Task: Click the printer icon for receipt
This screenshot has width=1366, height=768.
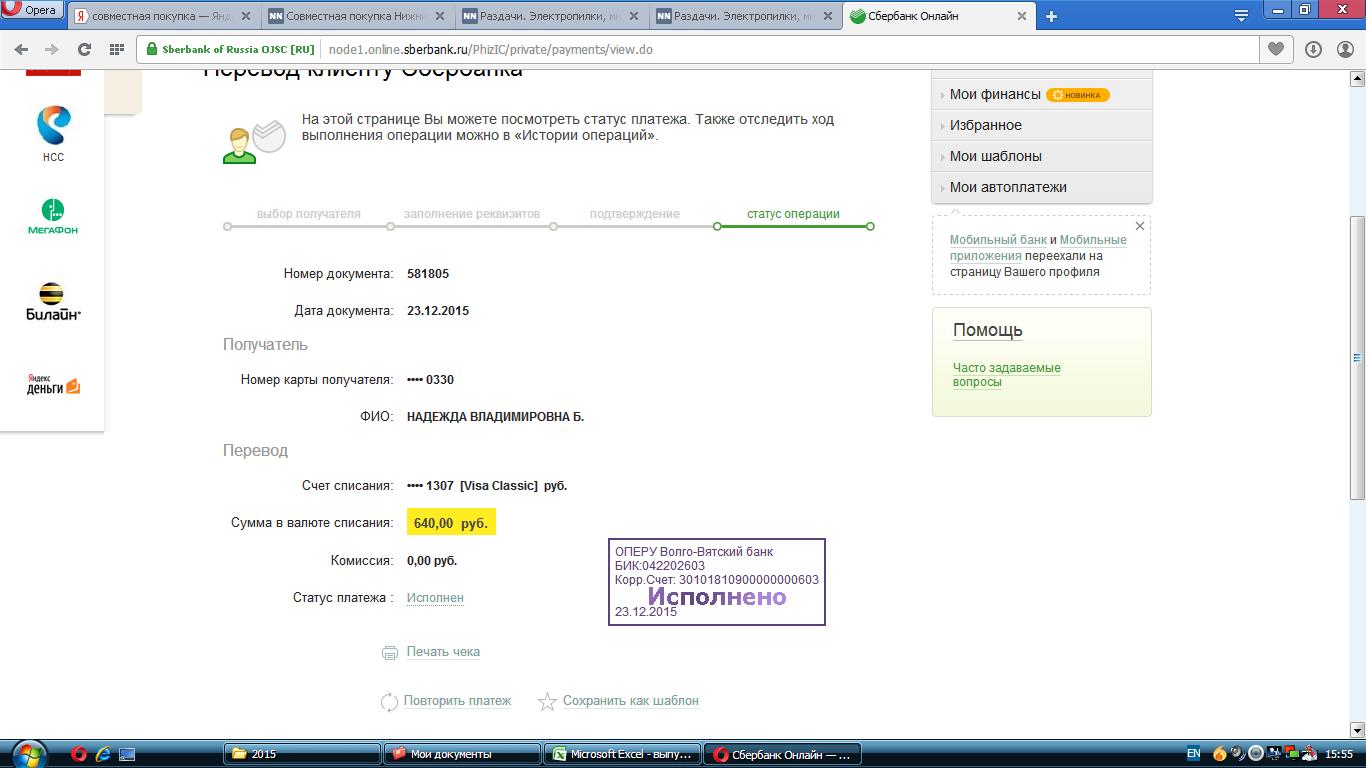Action: pos(390,653)
